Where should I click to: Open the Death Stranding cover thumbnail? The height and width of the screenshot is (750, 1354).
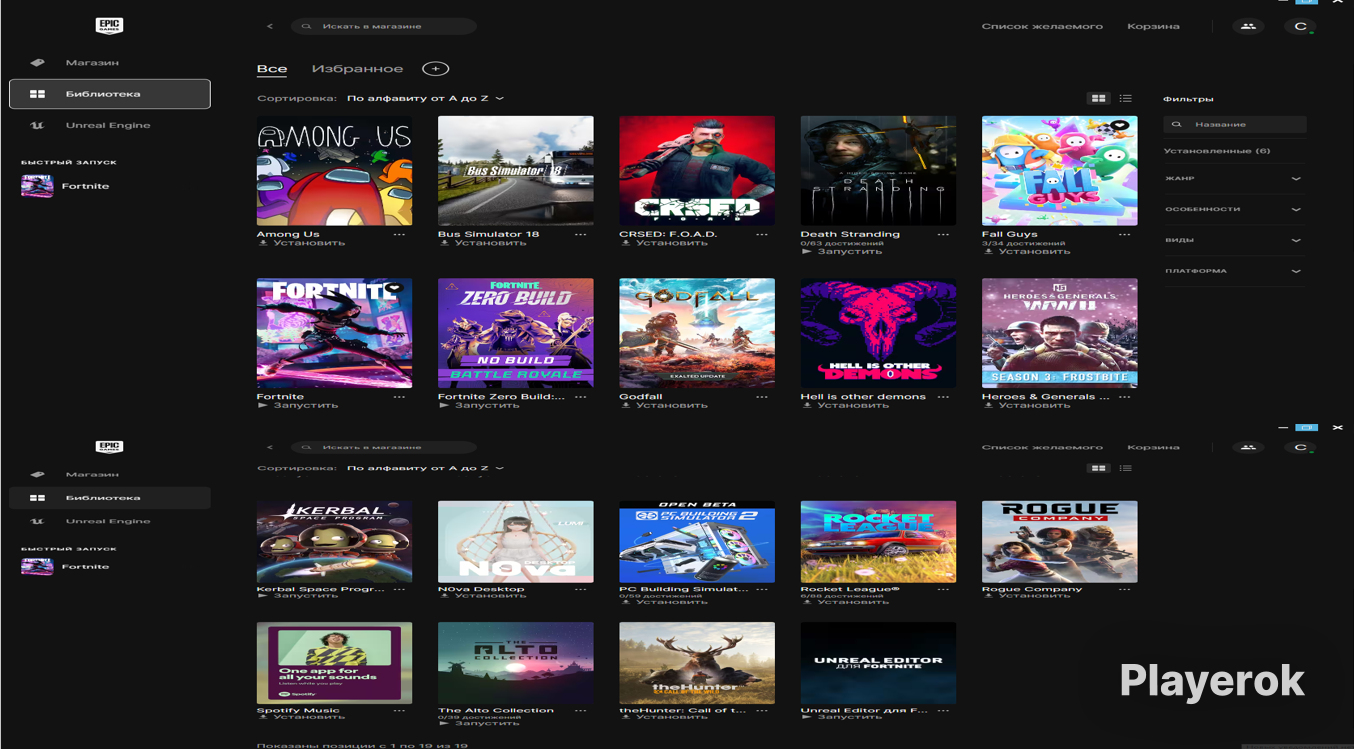pyautogui.click(x=878, y=171)
